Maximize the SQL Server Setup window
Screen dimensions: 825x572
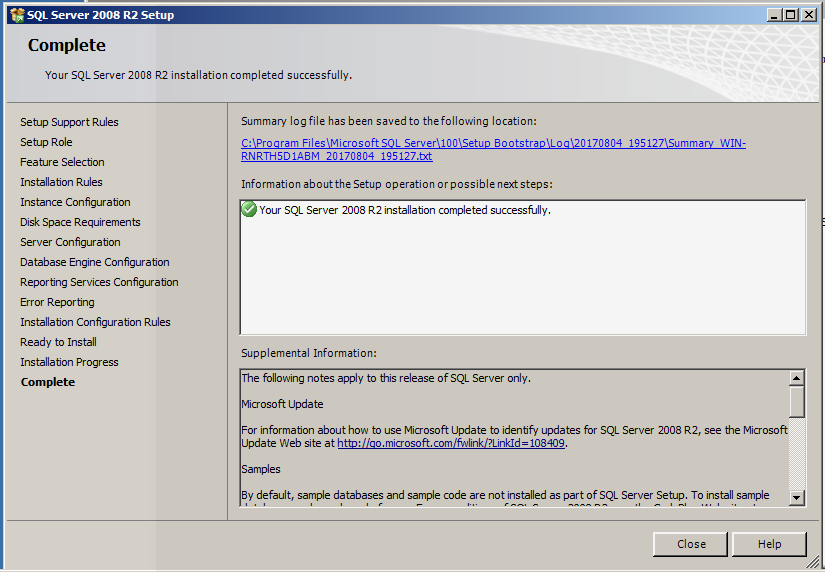(790, 15)
